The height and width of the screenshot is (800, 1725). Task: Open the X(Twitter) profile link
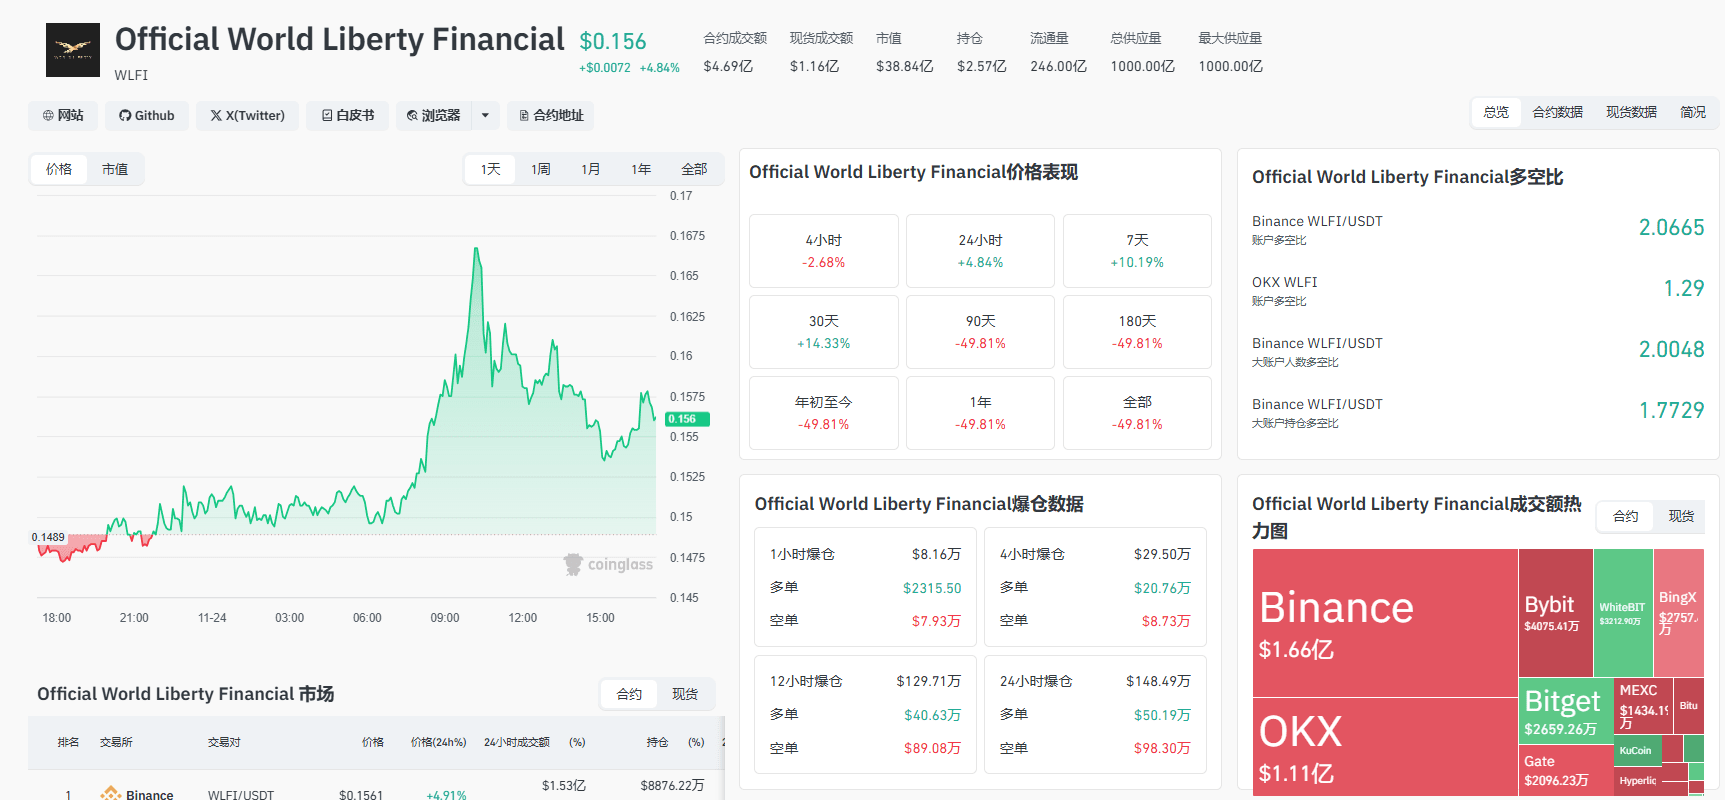248,116
